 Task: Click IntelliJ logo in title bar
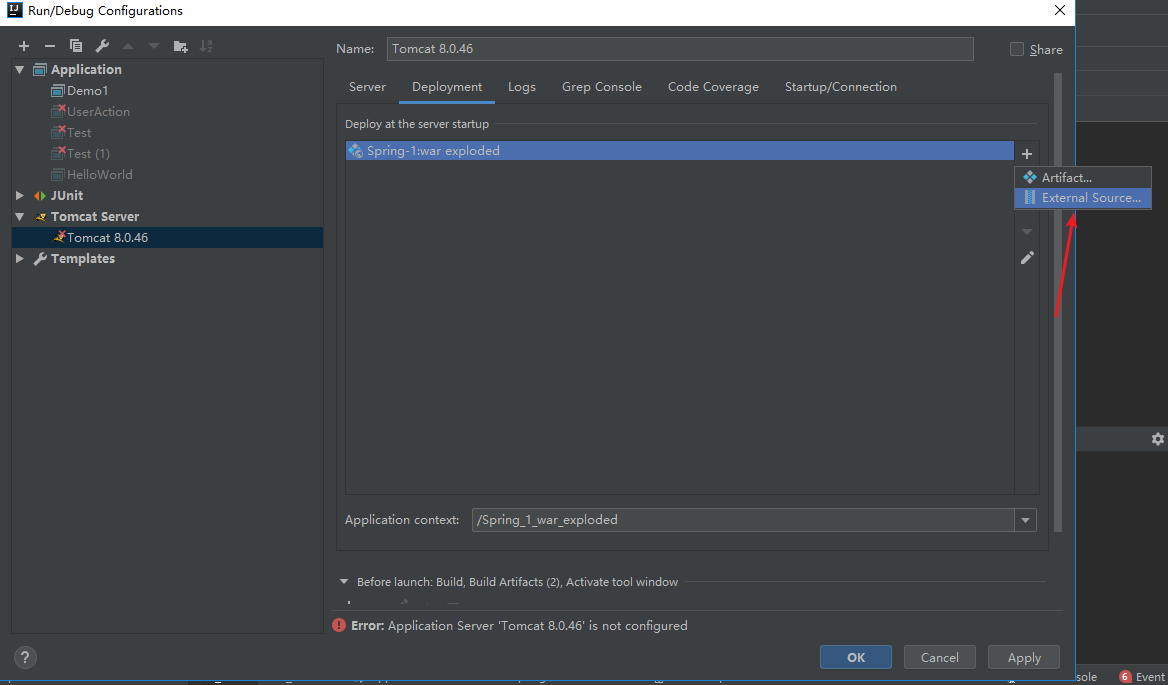[13, 10]
